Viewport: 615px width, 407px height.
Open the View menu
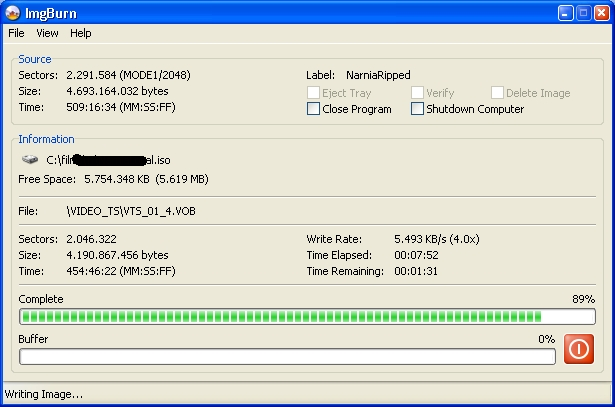47,33
